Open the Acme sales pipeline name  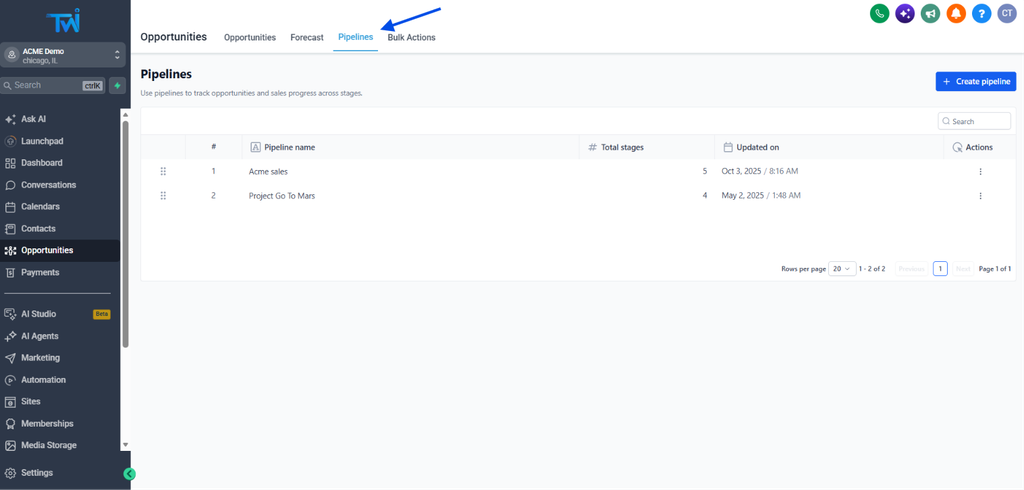268,172
